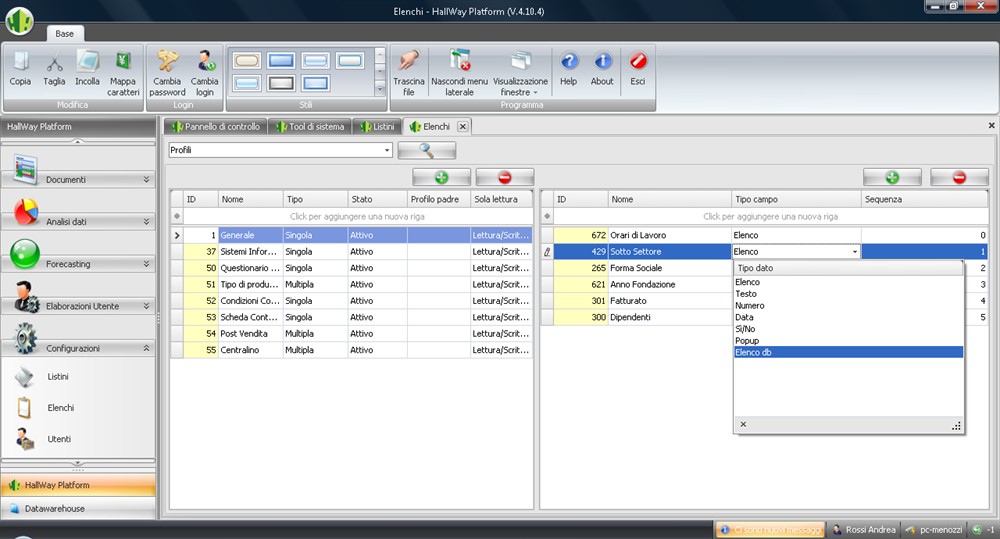
Task: Expand the Documenti sidebar group
Action: pos(78,180)
